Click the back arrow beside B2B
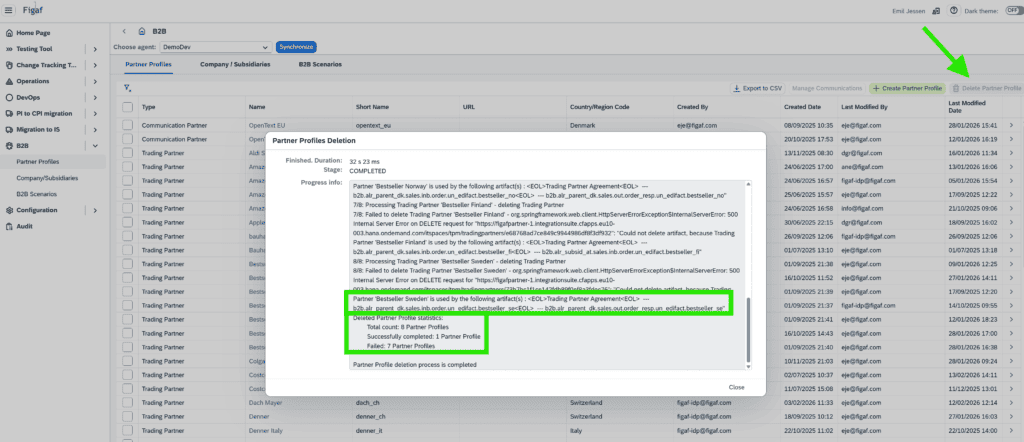1024x442 pixels. 124,31
